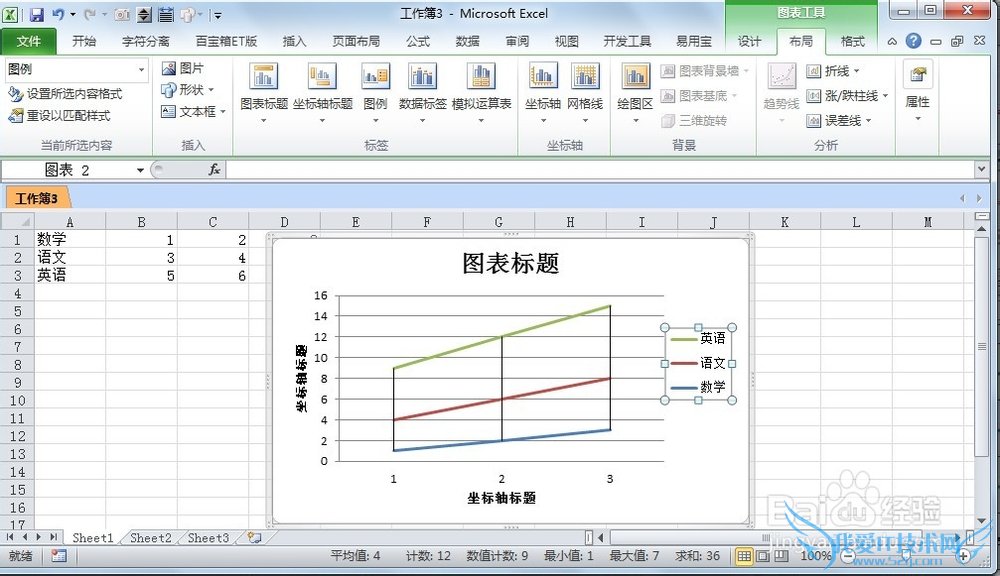
Task: Switch to Normal view in status bar
Action: click(x=744, y=556)
